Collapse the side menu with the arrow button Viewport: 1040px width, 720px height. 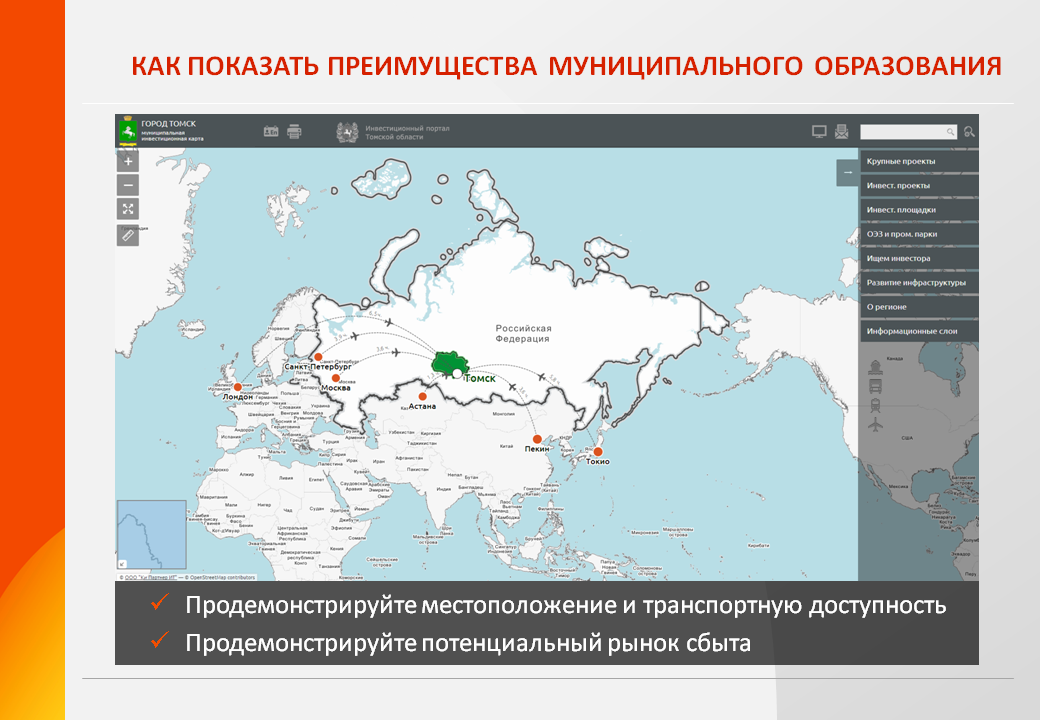click(x=848, y=172)
